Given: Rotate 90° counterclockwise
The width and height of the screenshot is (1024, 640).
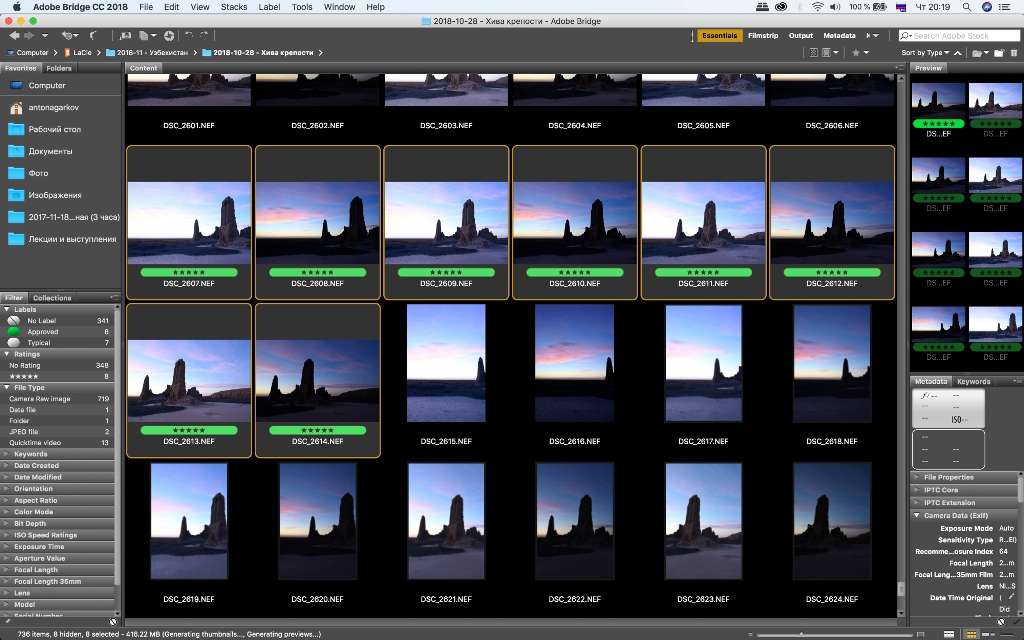Looking at the screenshot, I should pos(189,35).
